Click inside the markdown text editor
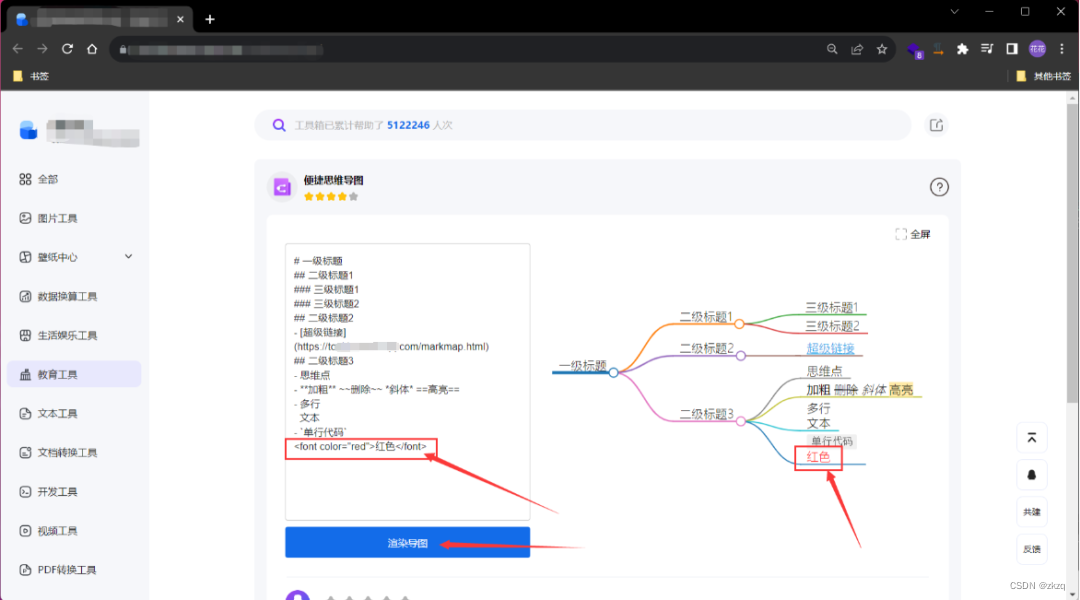Viewport: 1080px width, 600px height. pyautogui.click(x=408, y=382)
